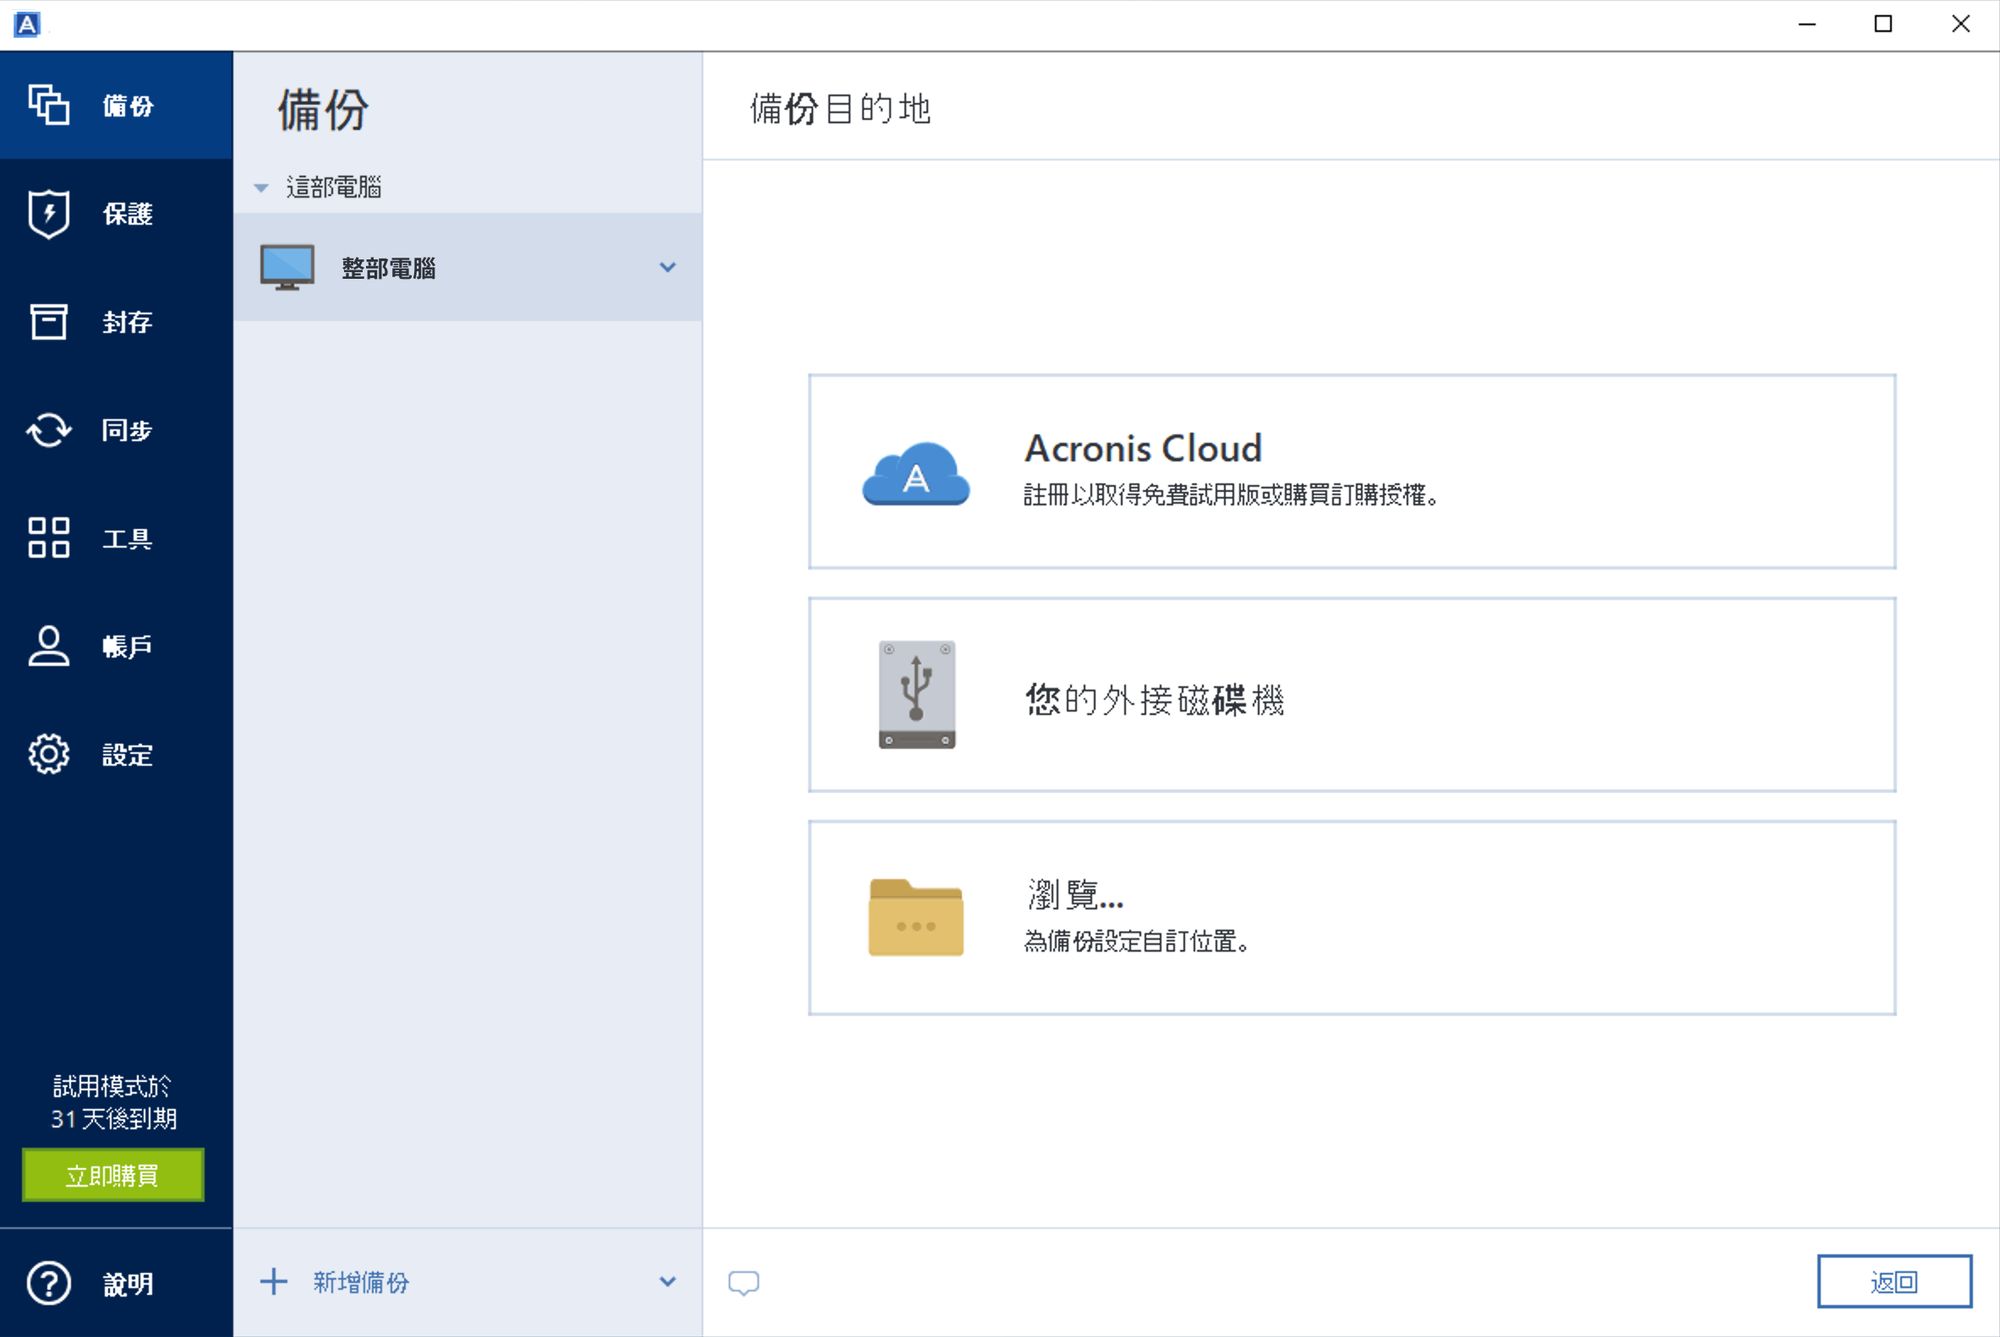Click the 這部電腦 group header text
The width and height of the screenshot is (2000, 1337).
pos(334,187)
